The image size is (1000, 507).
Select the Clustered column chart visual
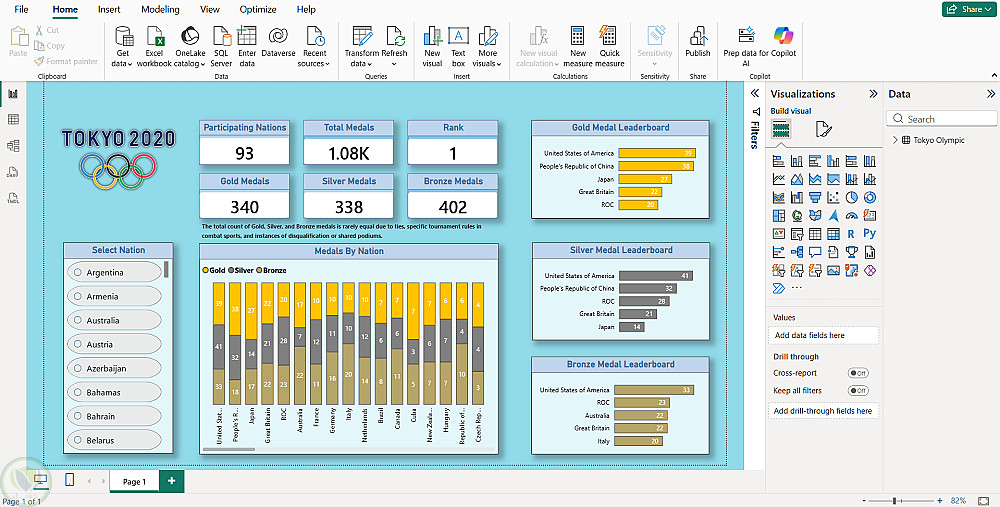pyautogui.click(x=833, y=161)
